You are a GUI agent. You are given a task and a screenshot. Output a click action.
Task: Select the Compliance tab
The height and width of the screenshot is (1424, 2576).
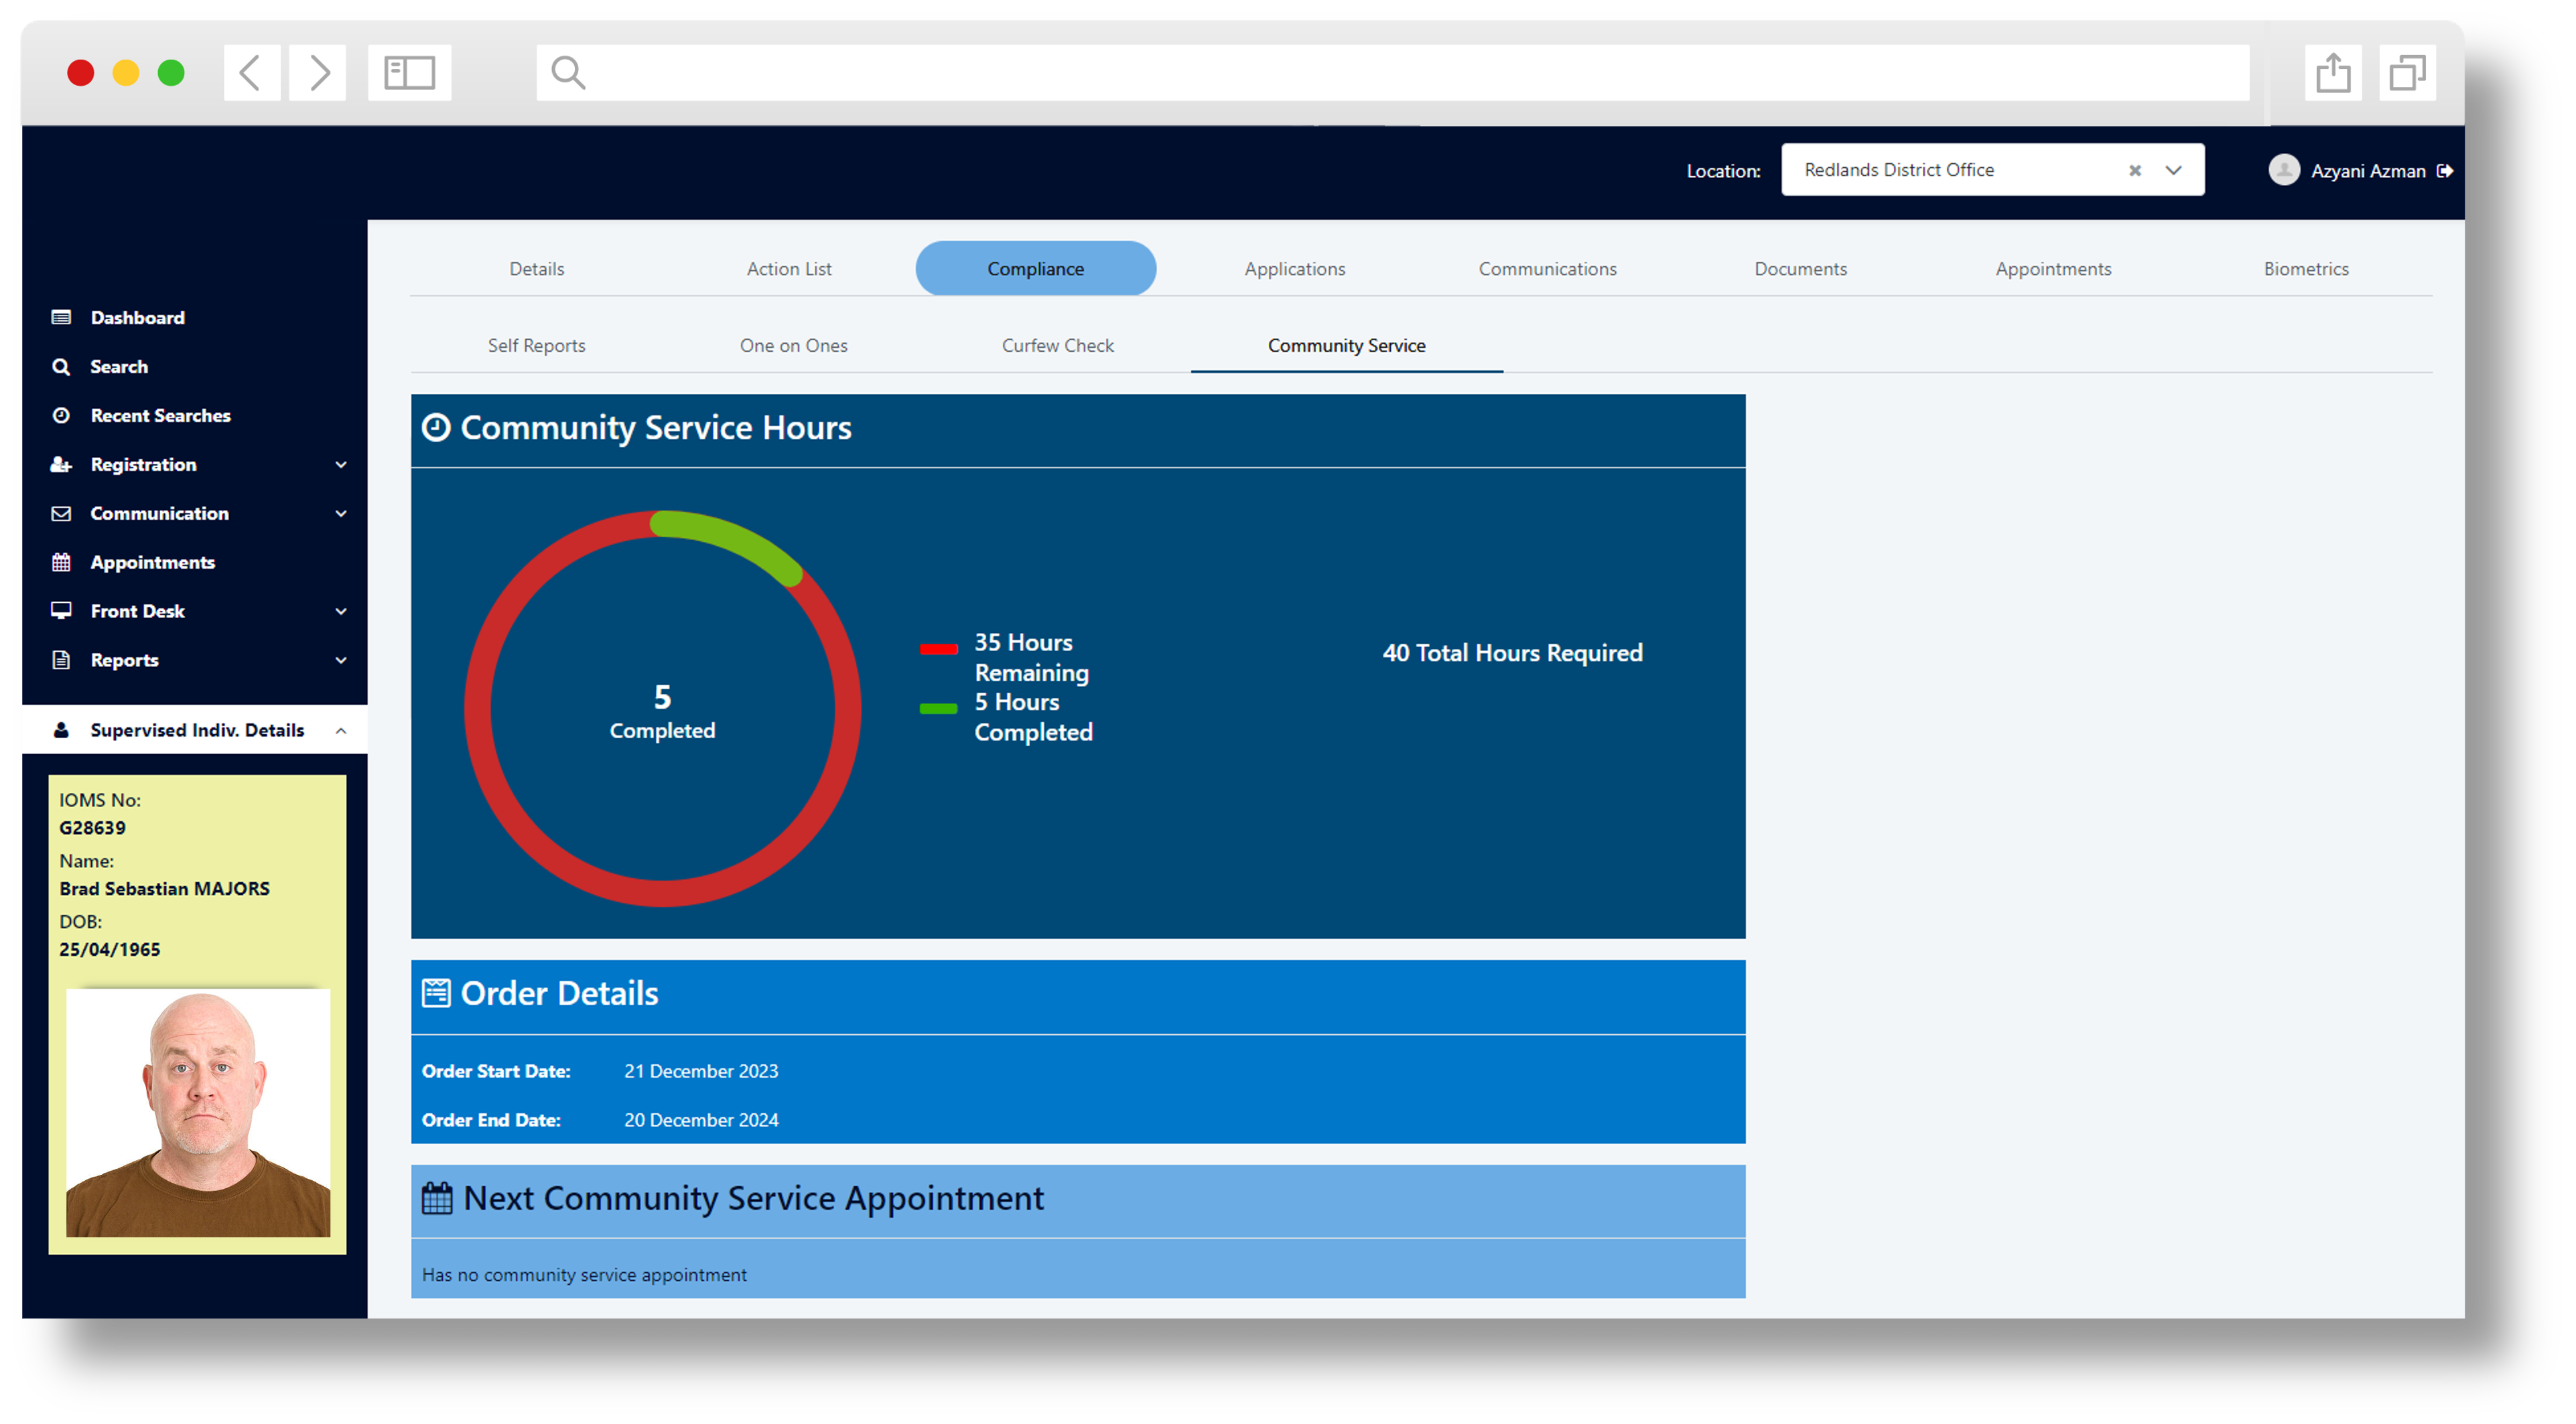click(x=1036, y=269)
